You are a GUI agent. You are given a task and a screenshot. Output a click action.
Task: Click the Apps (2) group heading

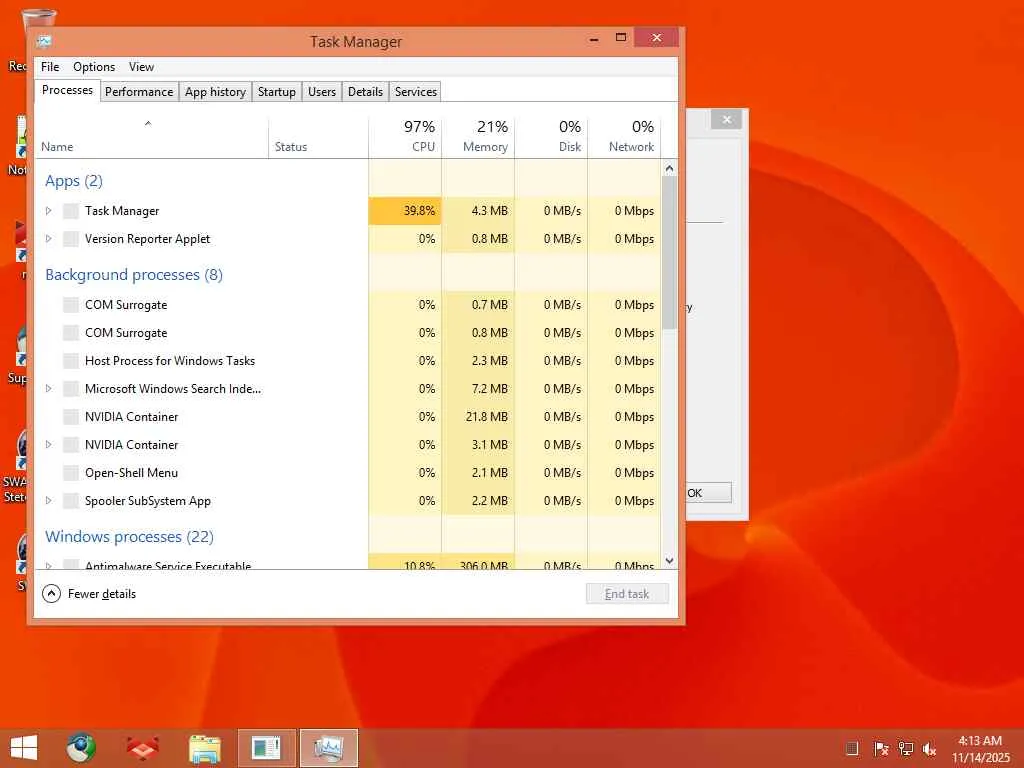pyautogui.click(x=74, y=181)
